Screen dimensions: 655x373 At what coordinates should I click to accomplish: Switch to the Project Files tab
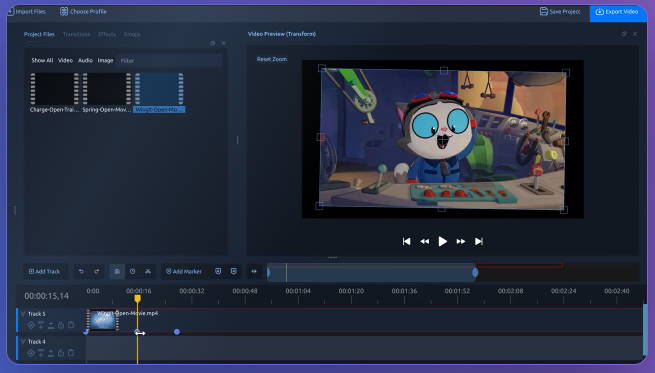[x=39, y=34]
